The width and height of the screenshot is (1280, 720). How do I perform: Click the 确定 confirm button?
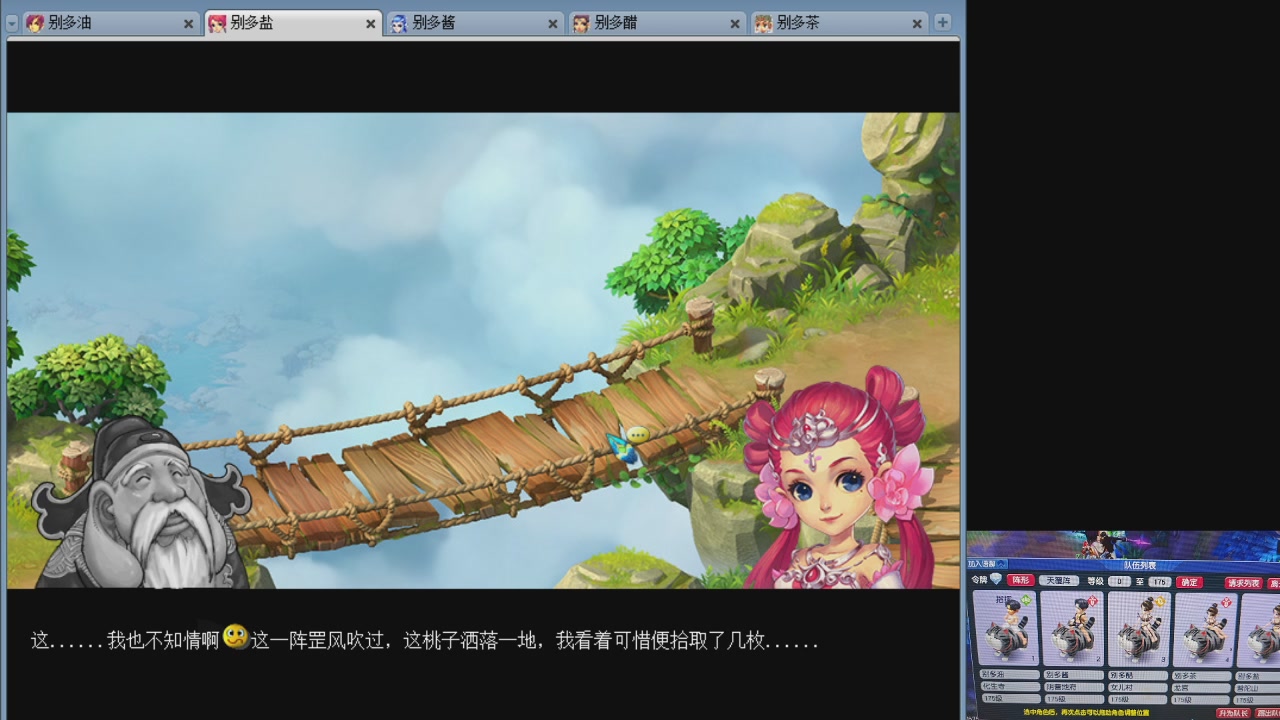[x=1189, y=582]
